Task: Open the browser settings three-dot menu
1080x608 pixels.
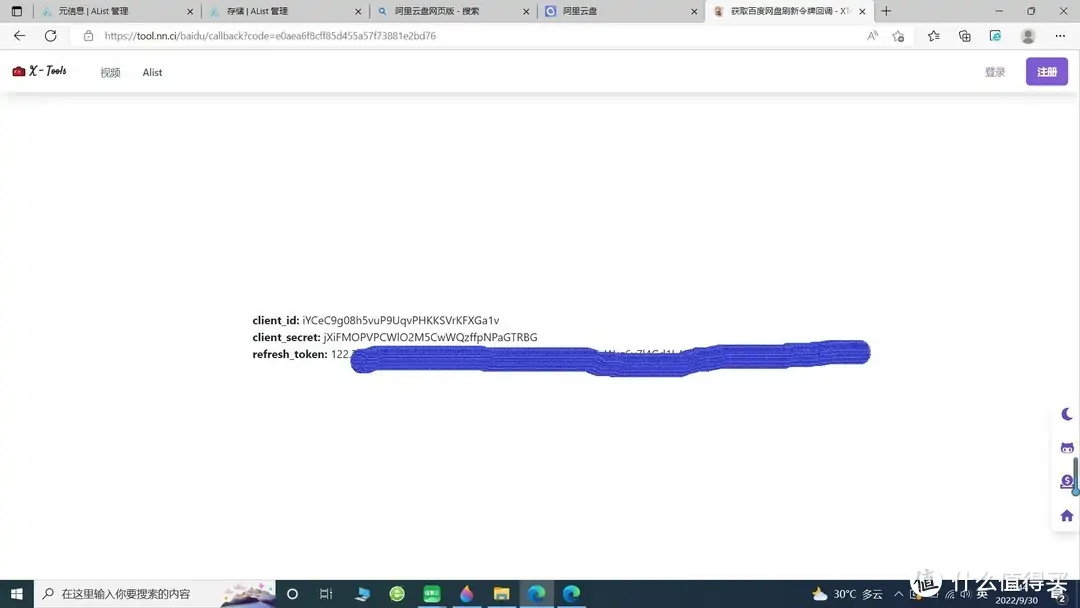Action: click(1060, 35)
